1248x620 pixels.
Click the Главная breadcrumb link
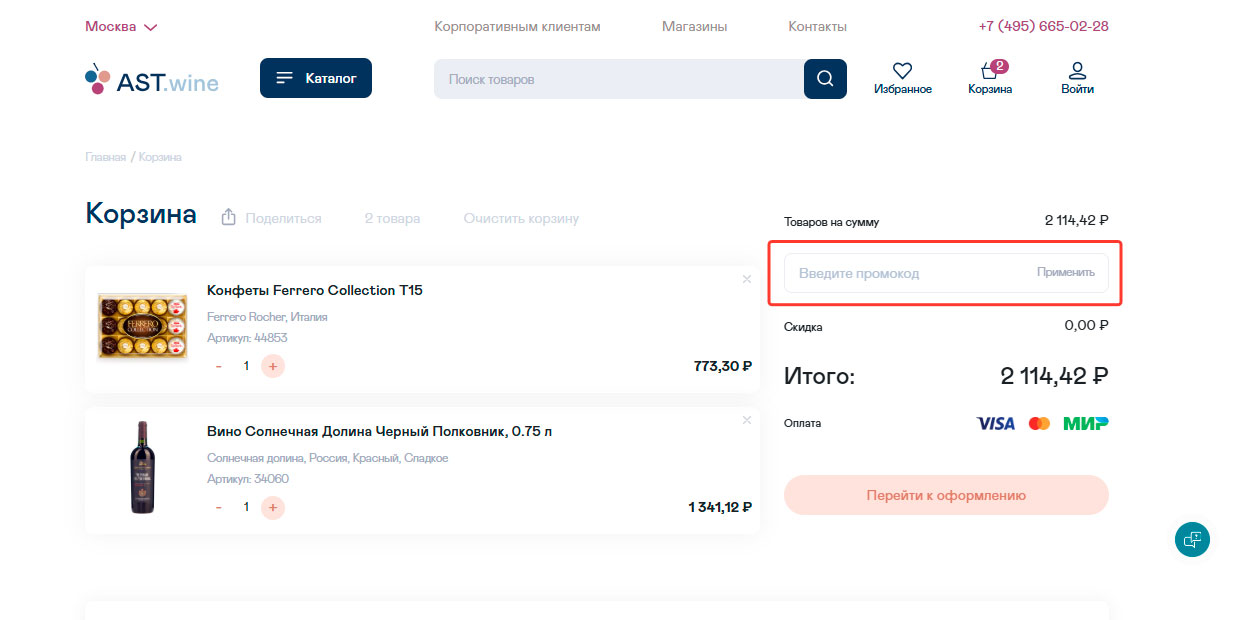coord(106,157)
